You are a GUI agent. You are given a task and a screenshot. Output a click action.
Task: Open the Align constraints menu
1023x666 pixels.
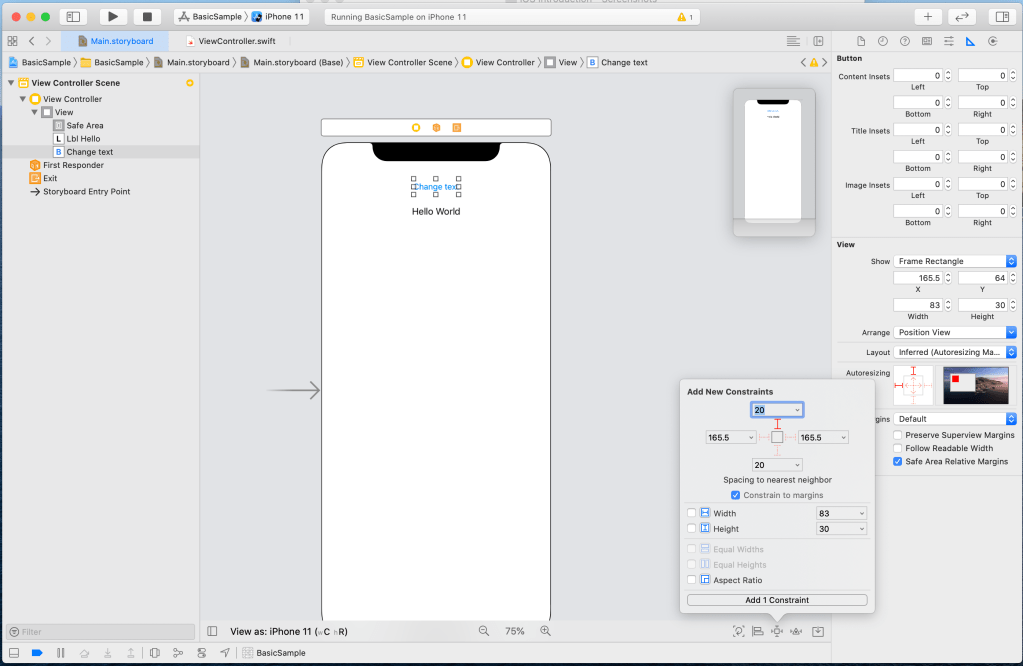[x=757, y=631]
